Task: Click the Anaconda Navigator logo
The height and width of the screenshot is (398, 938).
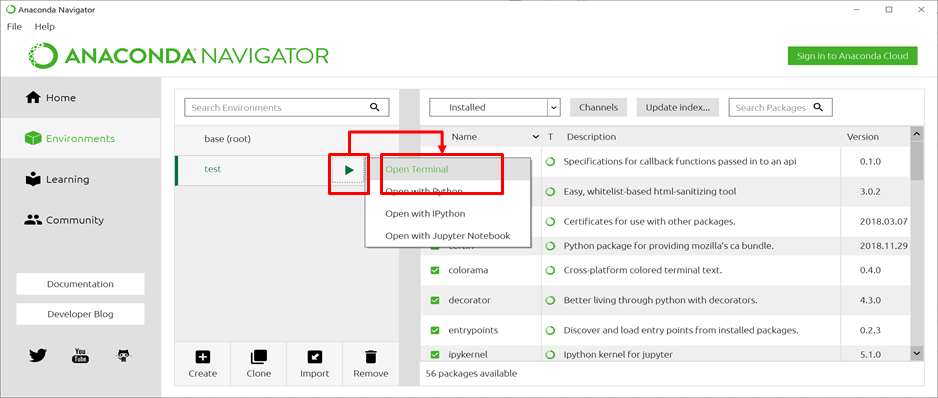Action: tap(178, 56)
